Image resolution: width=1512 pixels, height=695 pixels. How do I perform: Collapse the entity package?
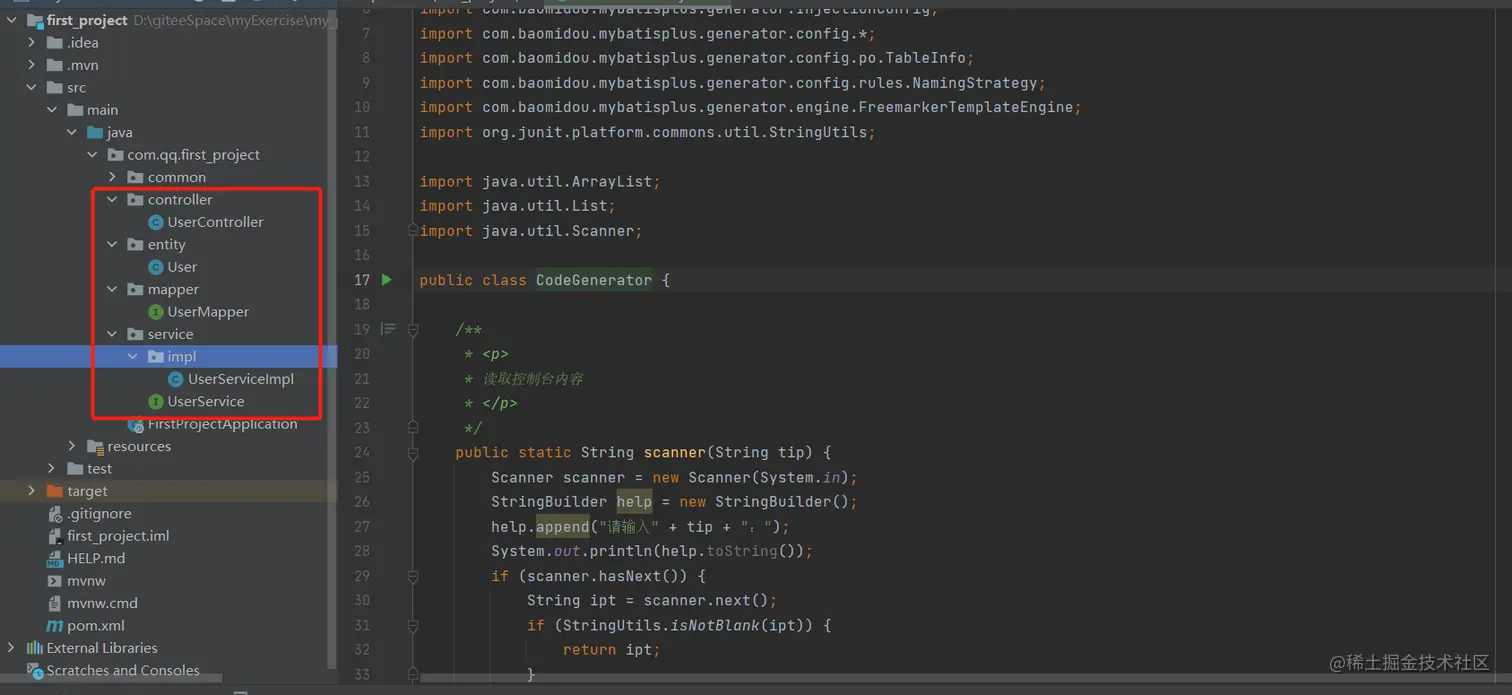click(113, 245)
